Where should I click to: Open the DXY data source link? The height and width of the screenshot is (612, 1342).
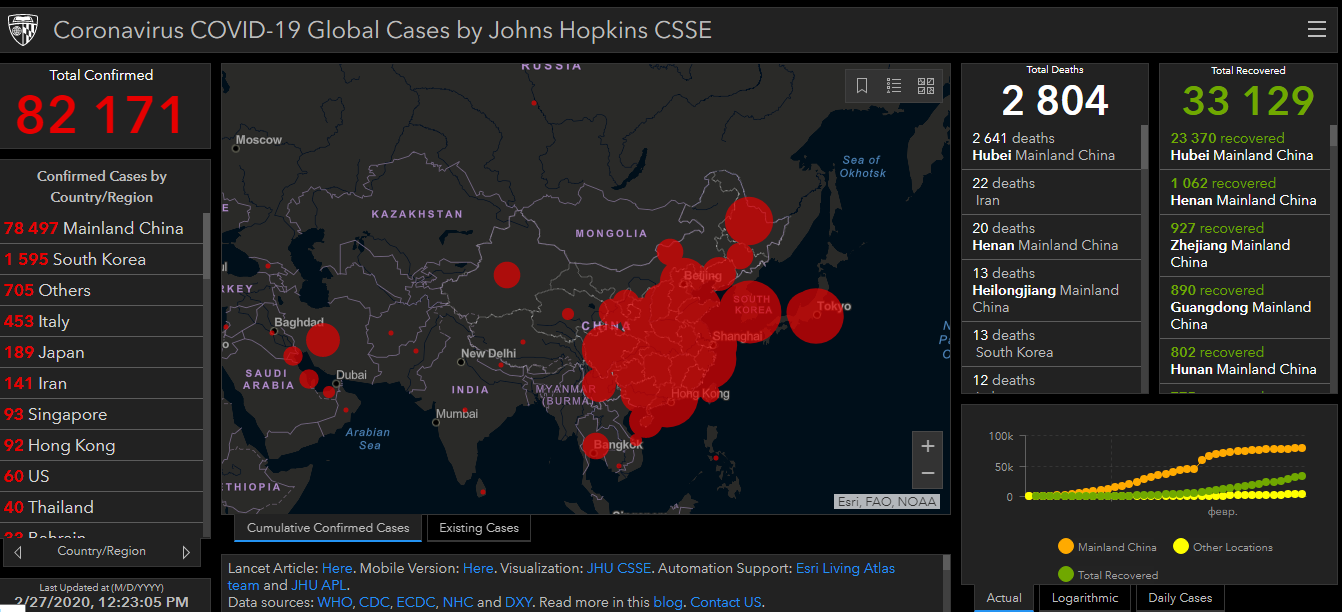(x=519, y=602)
